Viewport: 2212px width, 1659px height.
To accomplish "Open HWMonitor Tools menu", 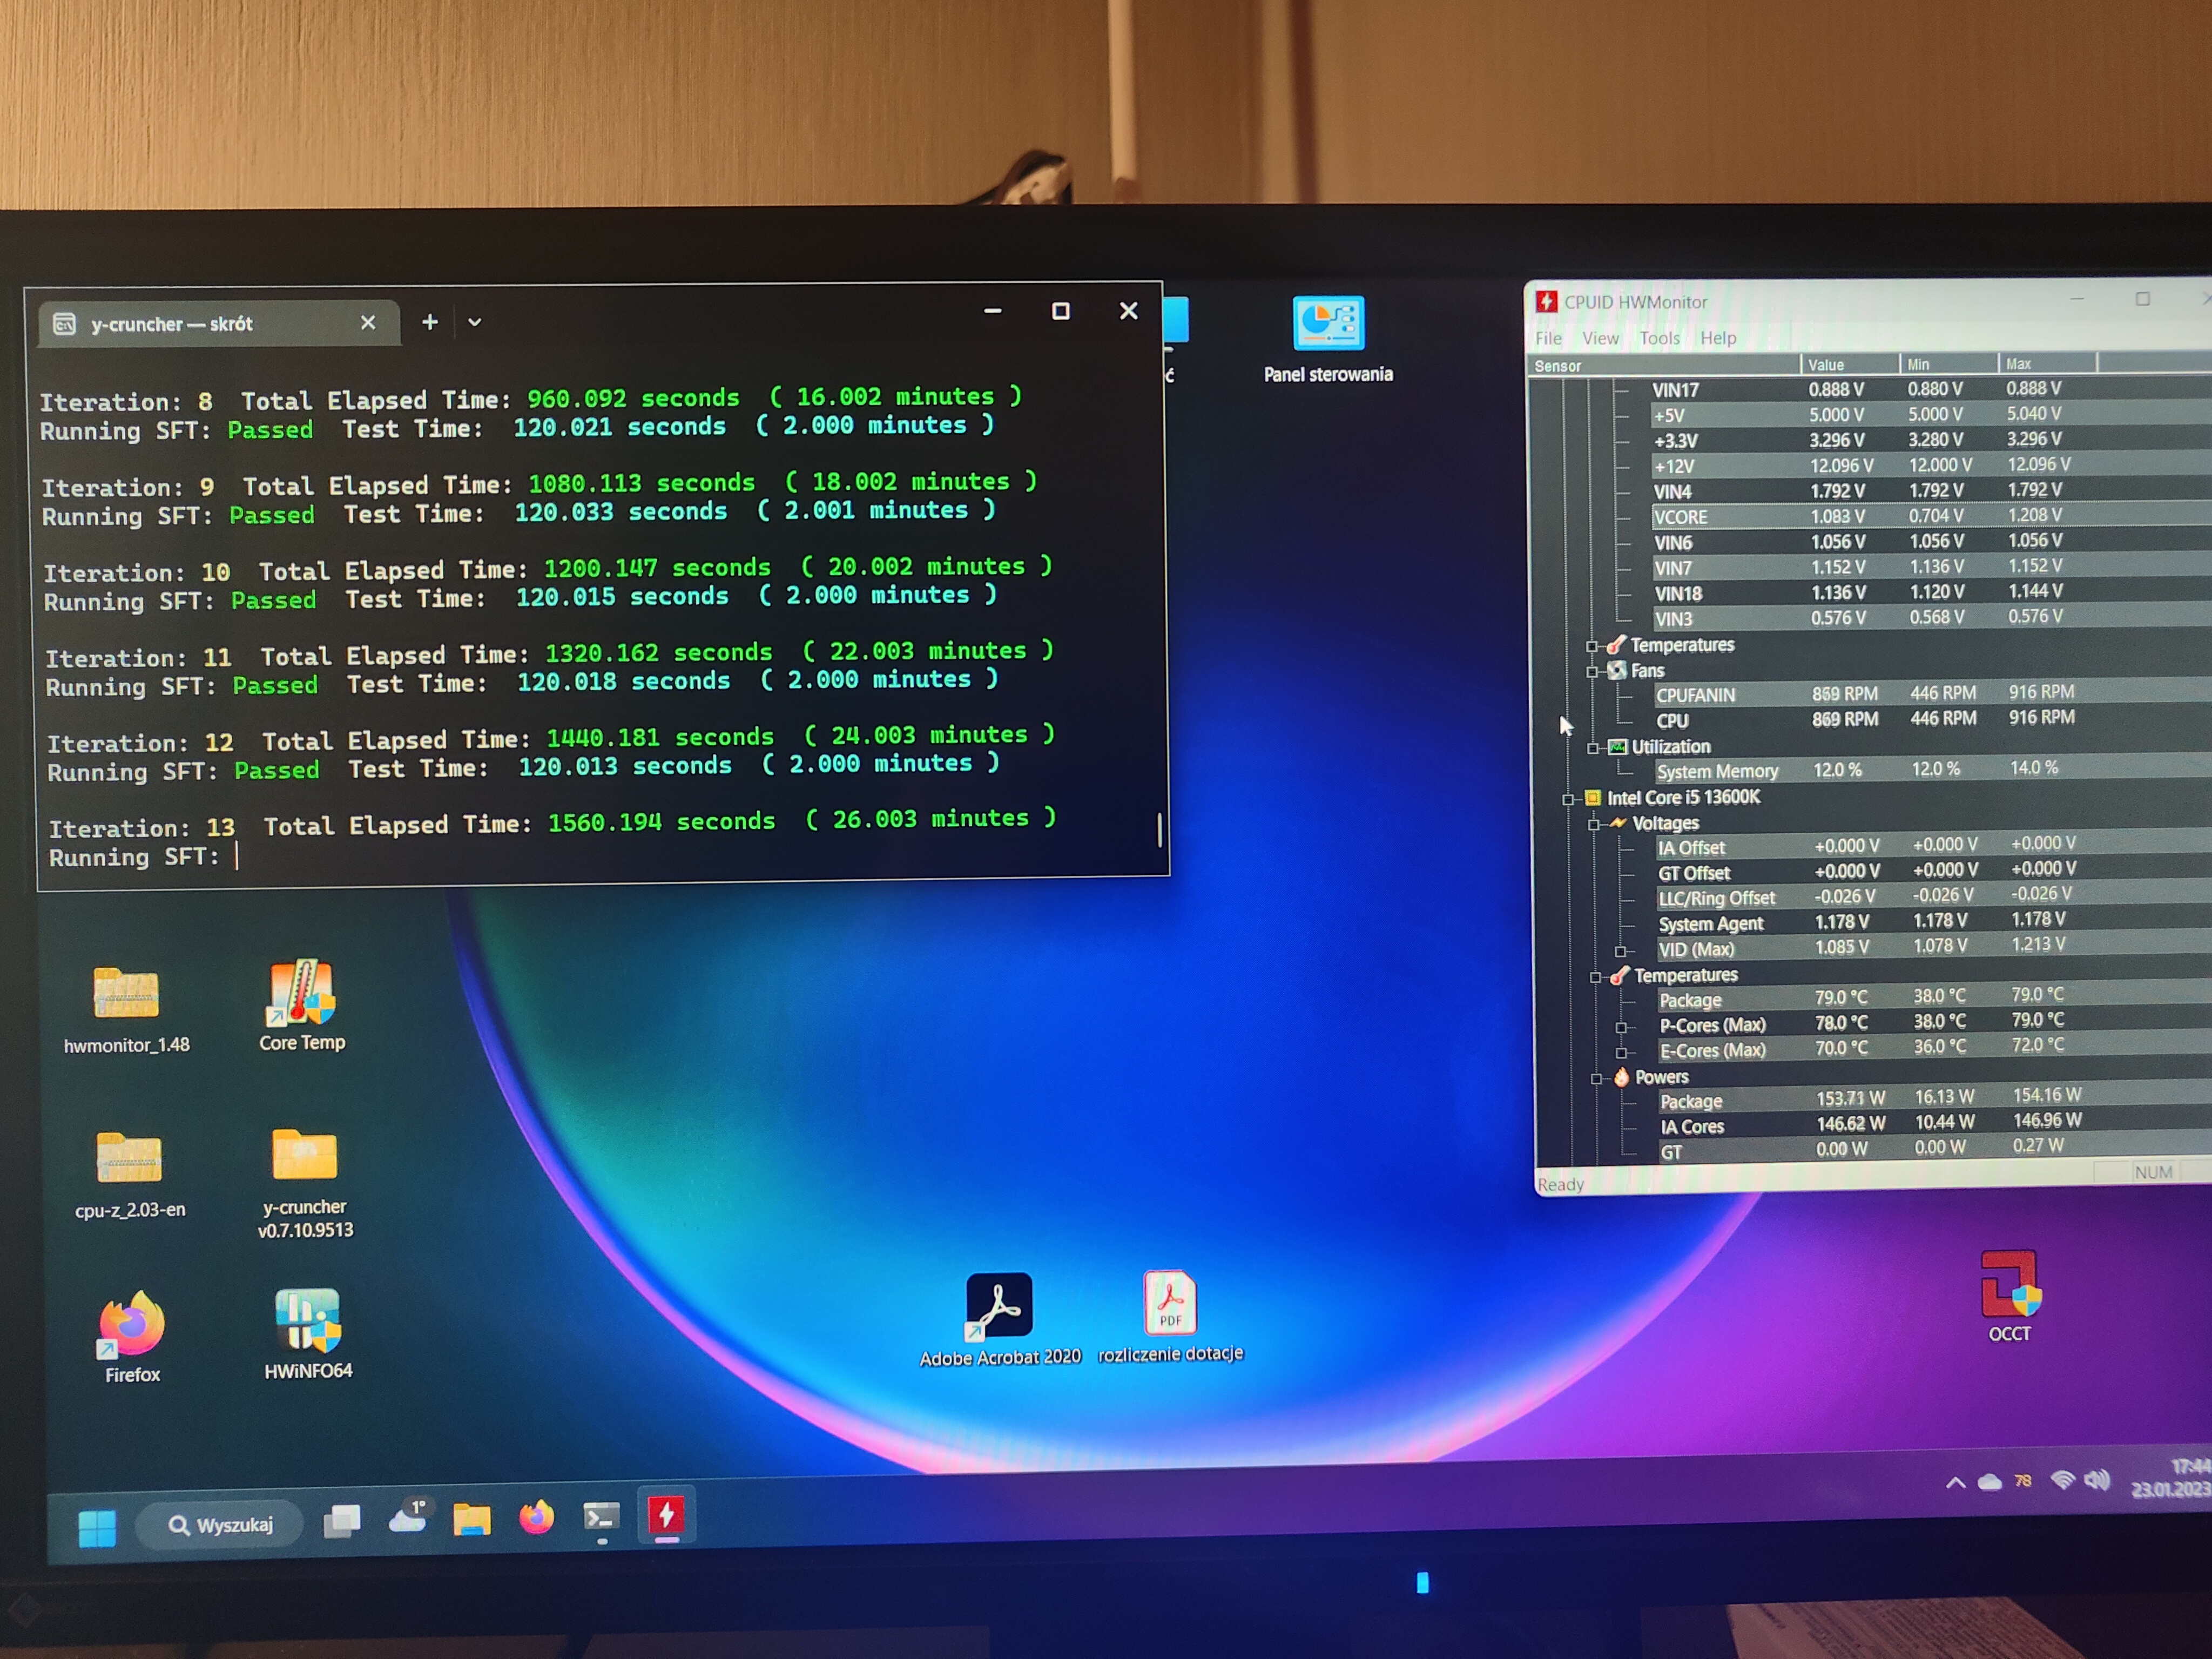I will coord(1660,338).
